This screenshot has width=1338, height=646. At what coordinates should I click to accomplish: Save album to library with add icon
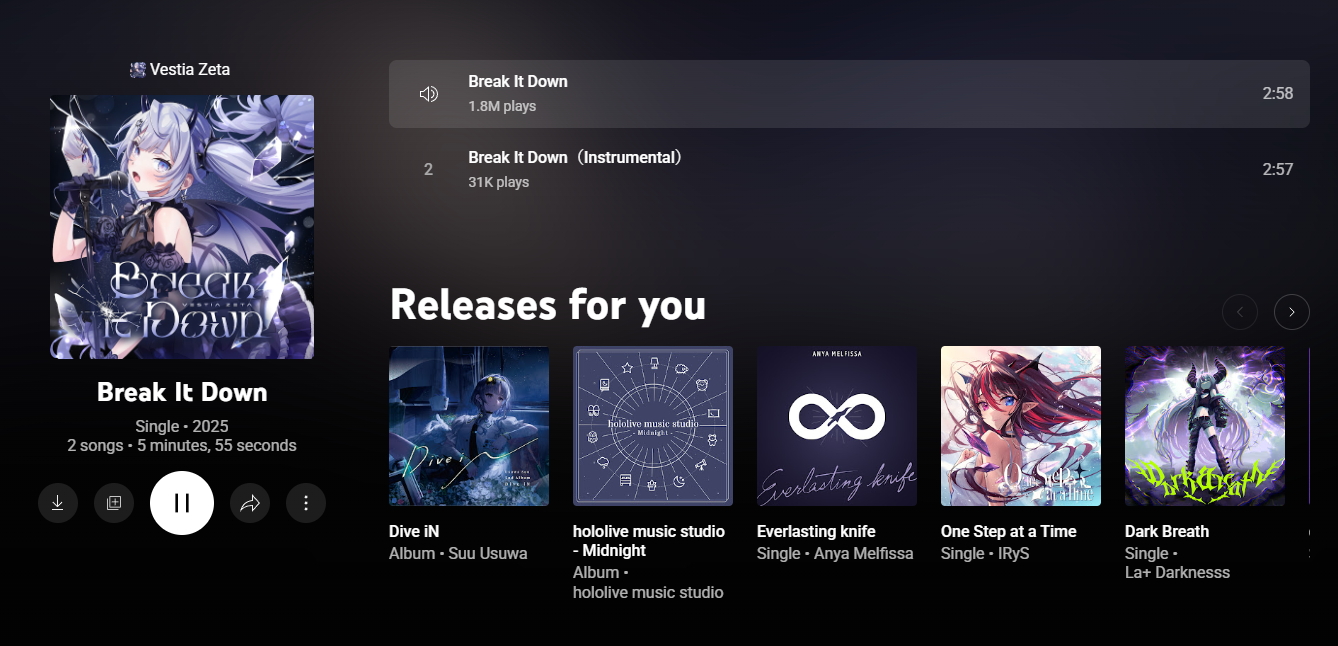114,503
